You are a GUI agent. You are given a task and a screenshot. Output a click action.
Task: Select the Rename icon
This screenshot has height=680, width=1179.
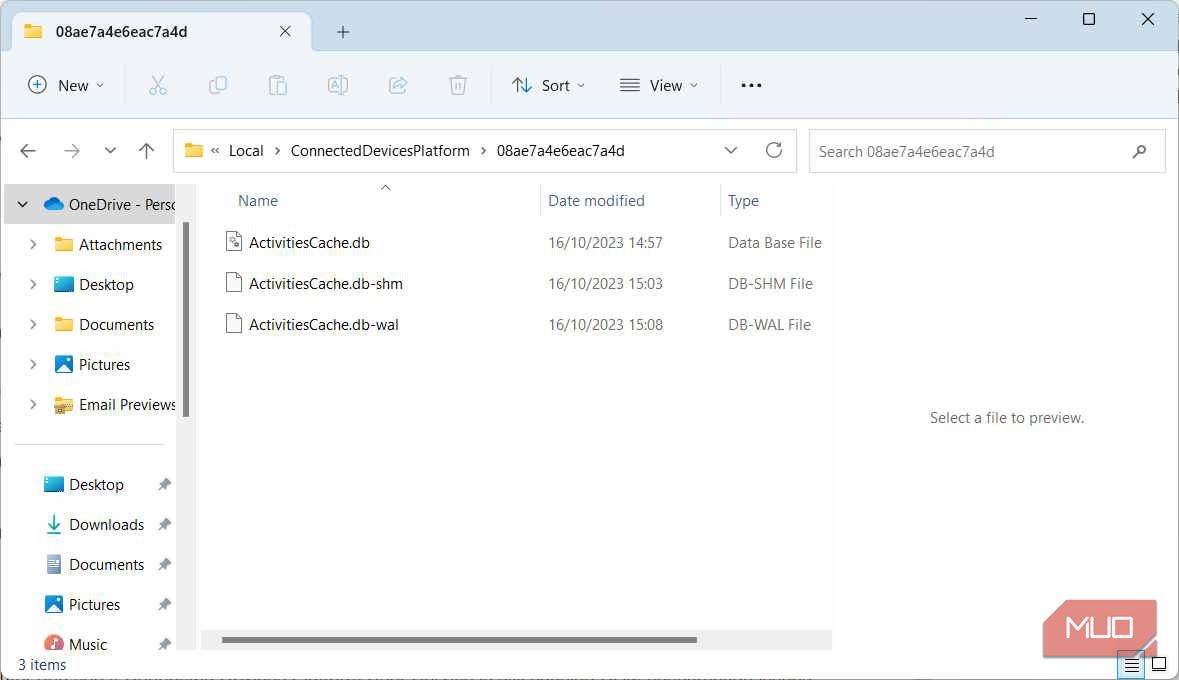338,85
